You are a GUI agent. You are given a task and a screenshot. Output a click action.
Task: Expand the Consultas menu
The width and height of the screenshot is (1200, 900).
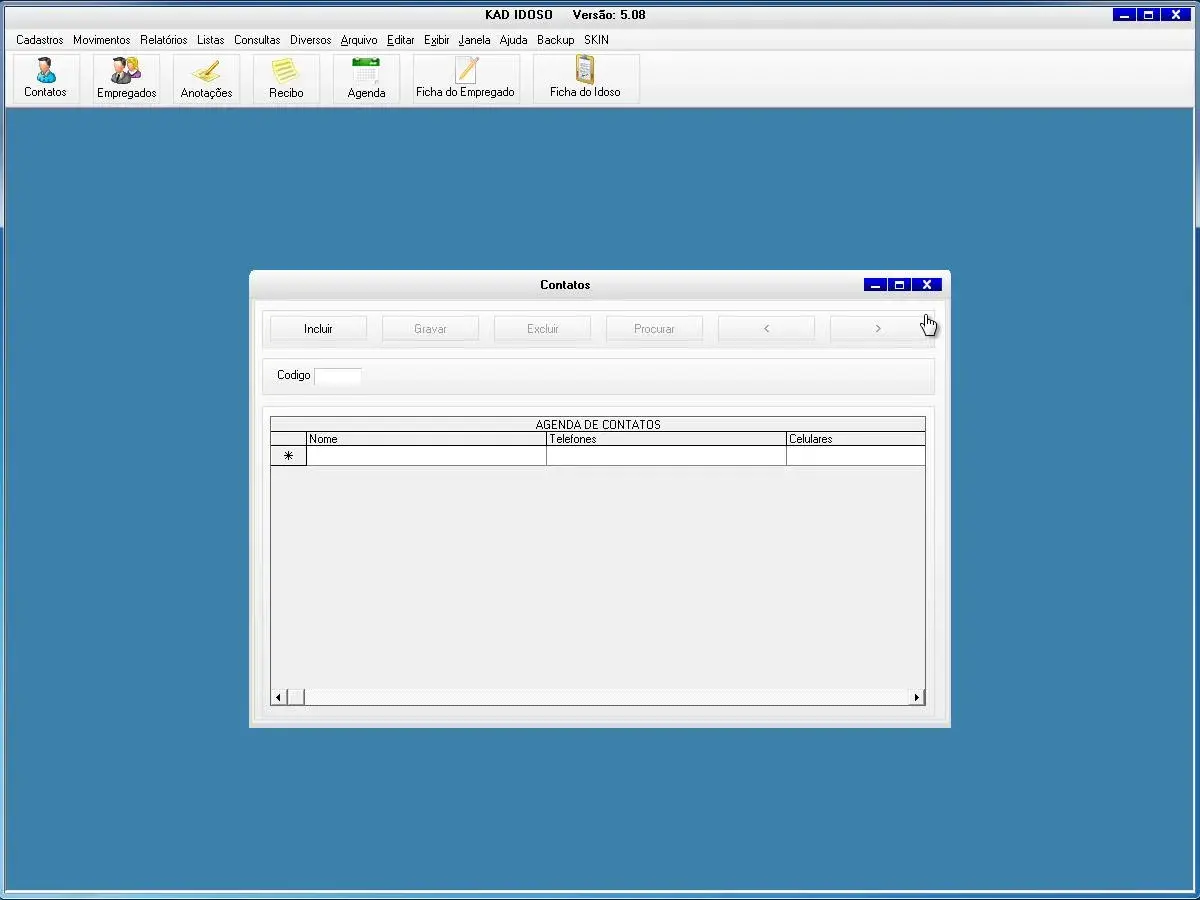(x=257, y=40)
